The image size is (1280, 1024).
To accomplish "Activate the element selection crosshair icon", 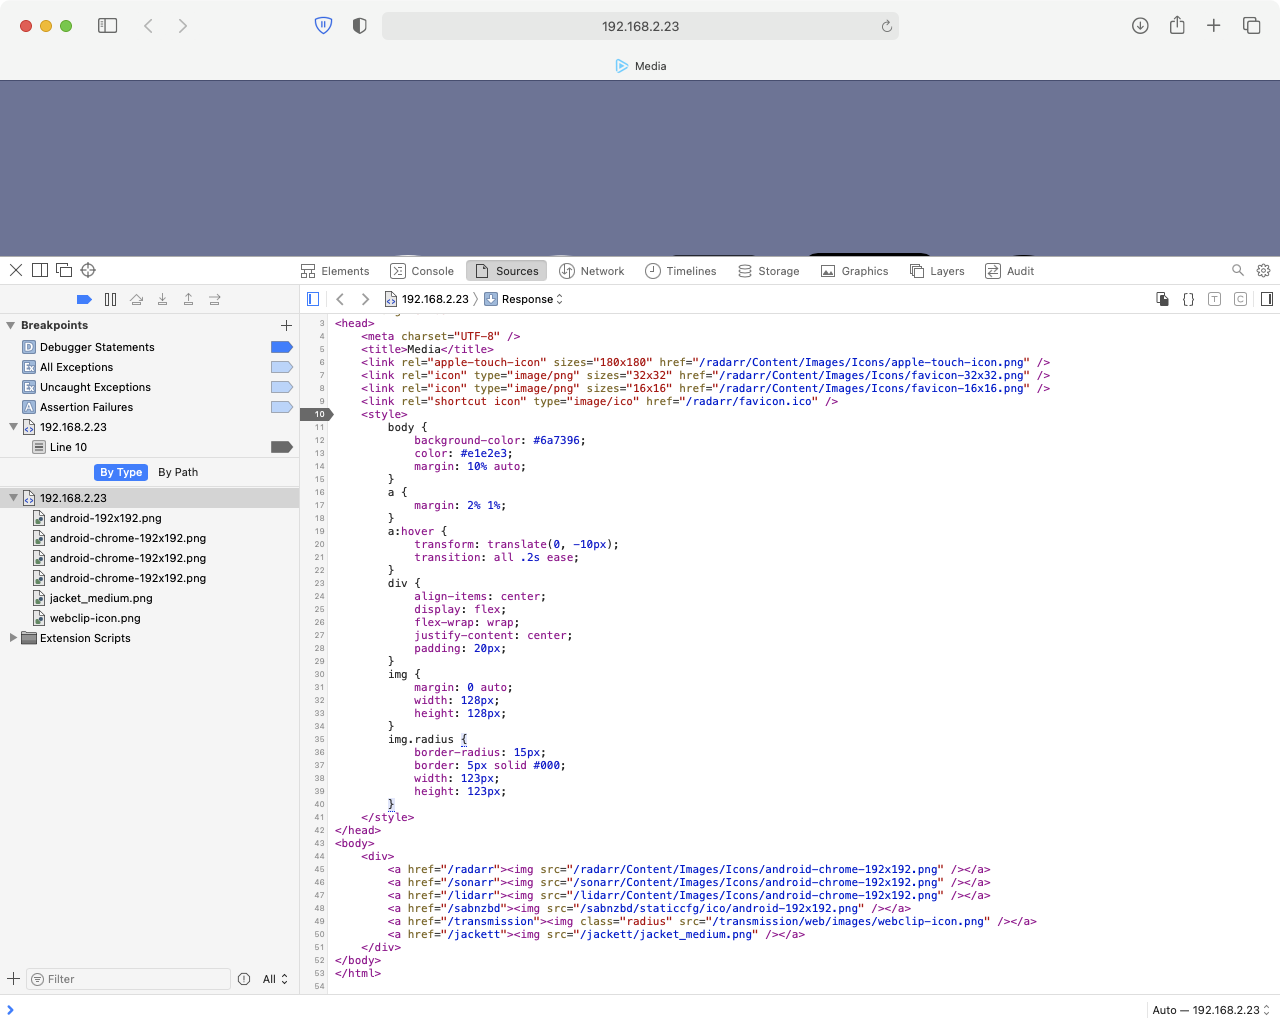I will pyautogui.click(x=88, y=270).
